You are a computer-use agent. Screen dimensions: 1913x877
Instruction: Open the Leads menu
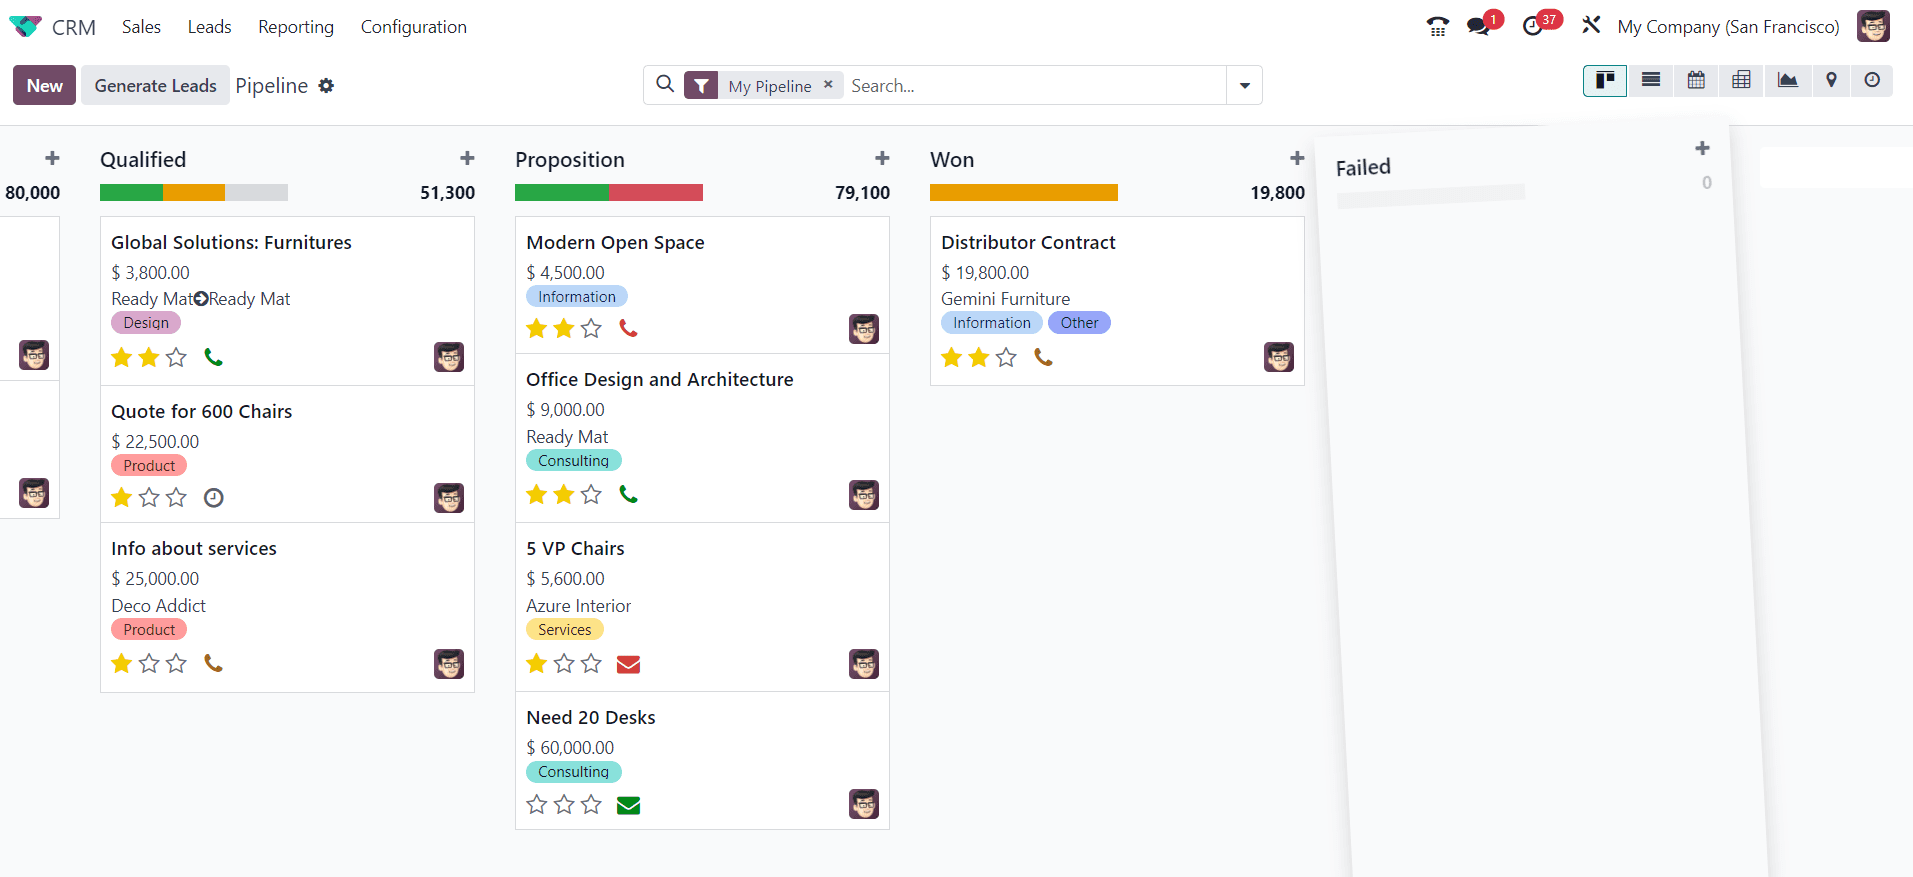pyautogui.click(x=209, y=27)
